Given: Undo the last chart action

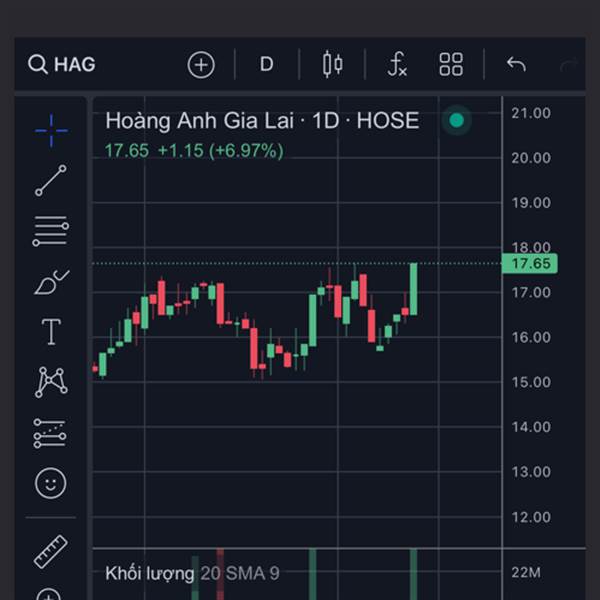Looking at the screenshot, I should click(x=516, y=64).
